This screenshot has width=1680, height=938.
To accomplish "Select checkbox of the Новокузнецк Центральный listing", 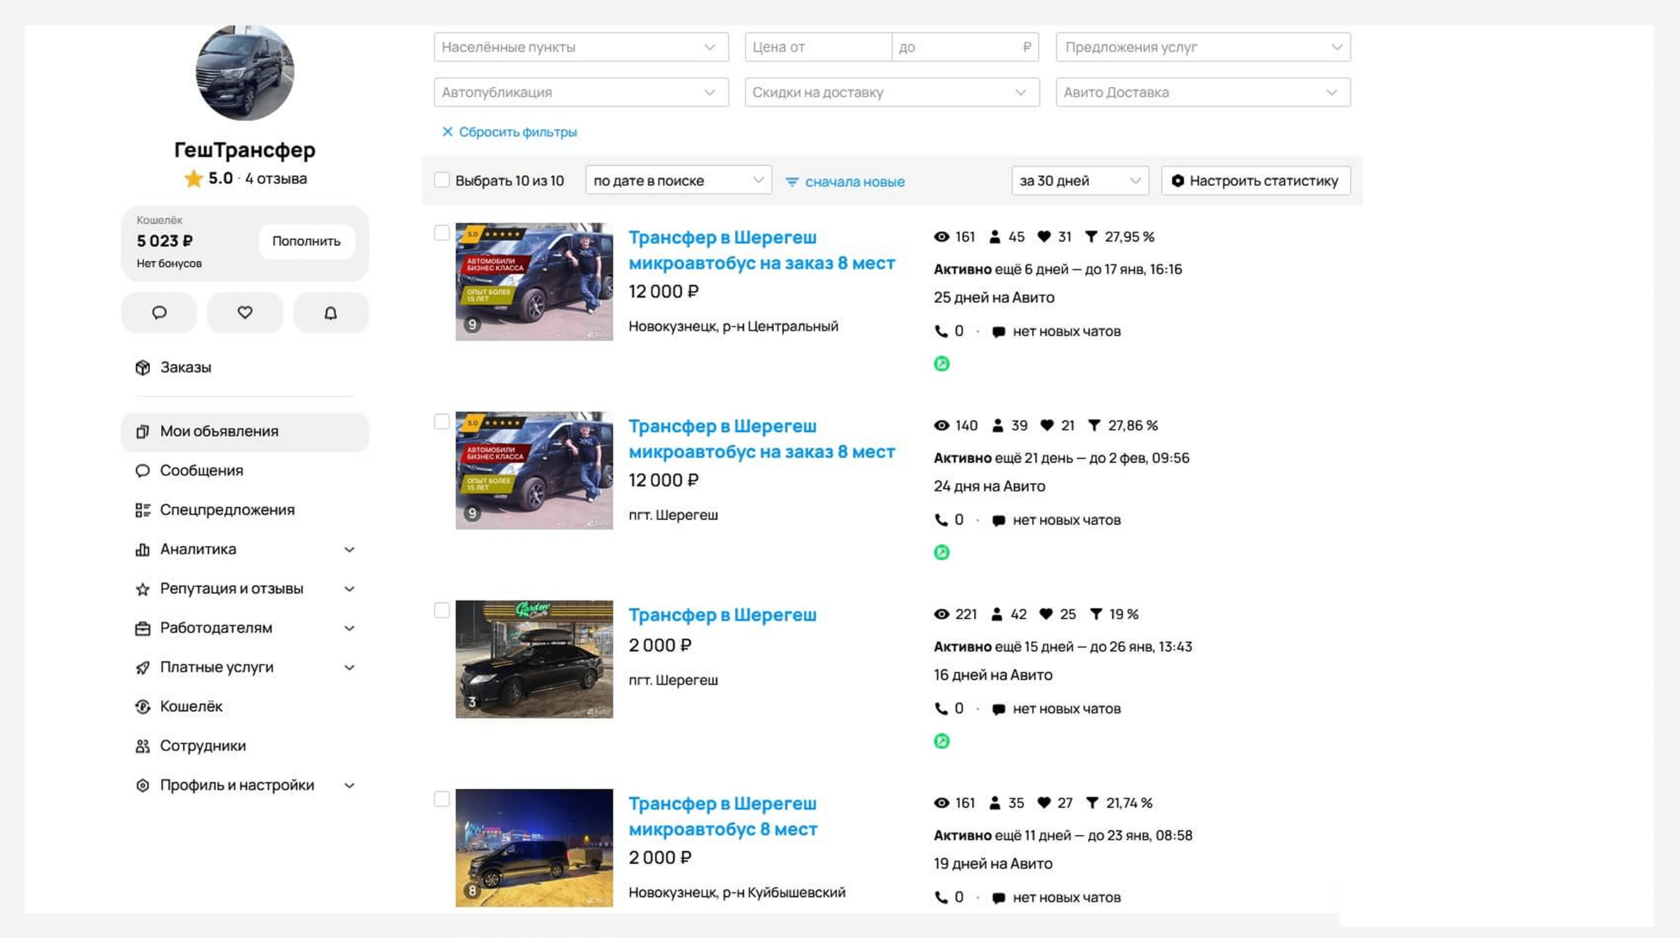I will click(442, 233).
